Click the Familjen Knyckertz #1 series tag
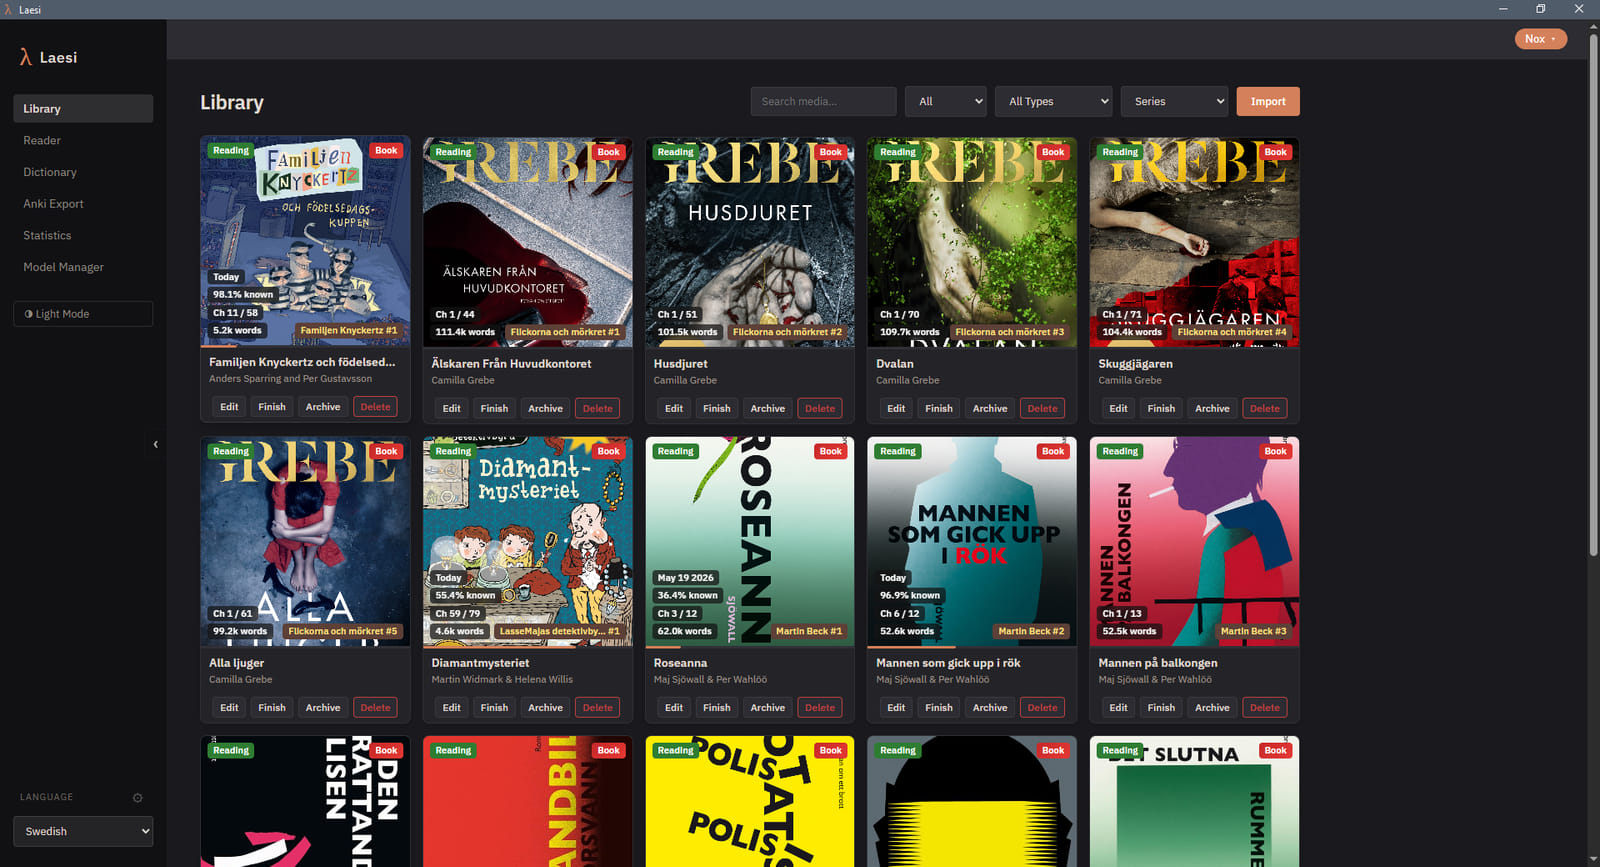Viewport: 1600px width, 867px height. (x=349, y=330)
